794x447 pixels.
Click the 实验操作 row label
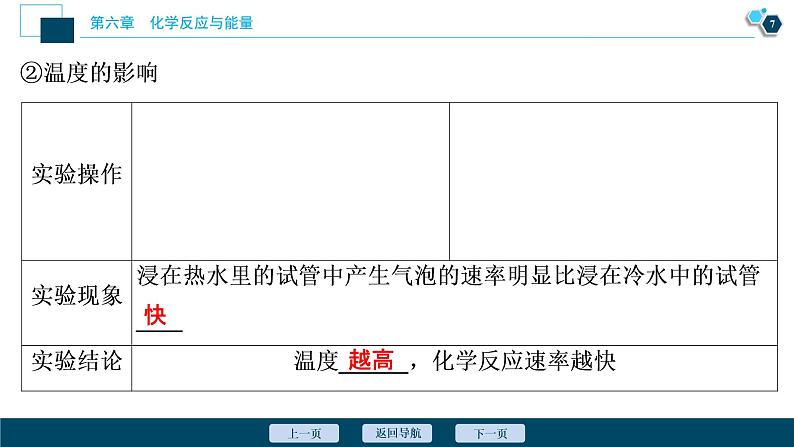(x=76, y=174)
